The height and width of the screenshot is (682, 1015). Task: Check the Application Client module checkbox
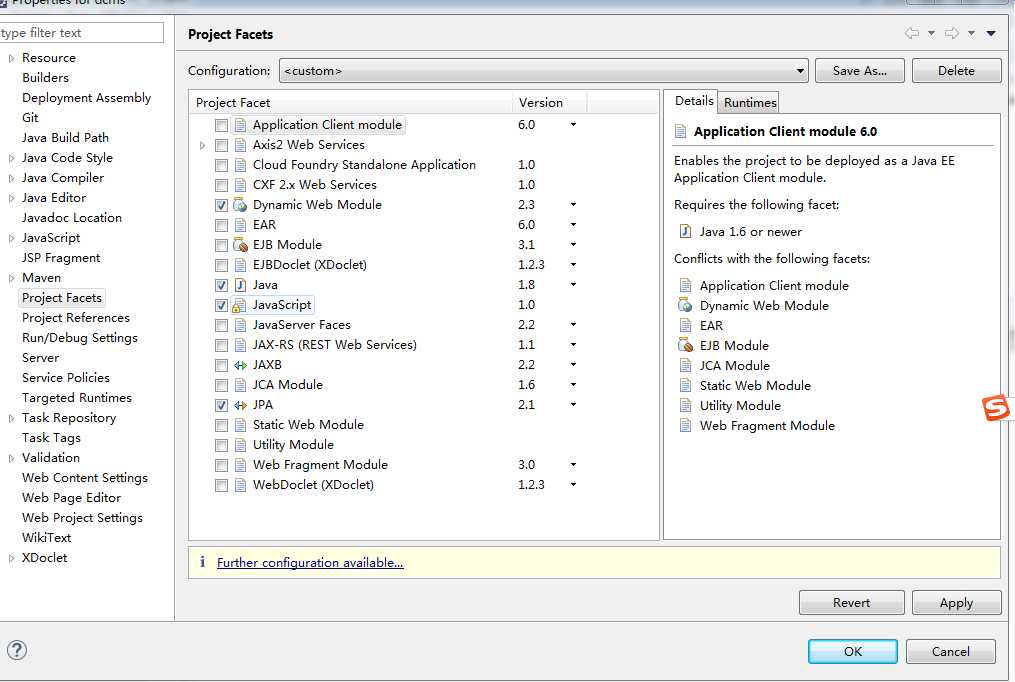pyautogui.click(x=221, y=126)
